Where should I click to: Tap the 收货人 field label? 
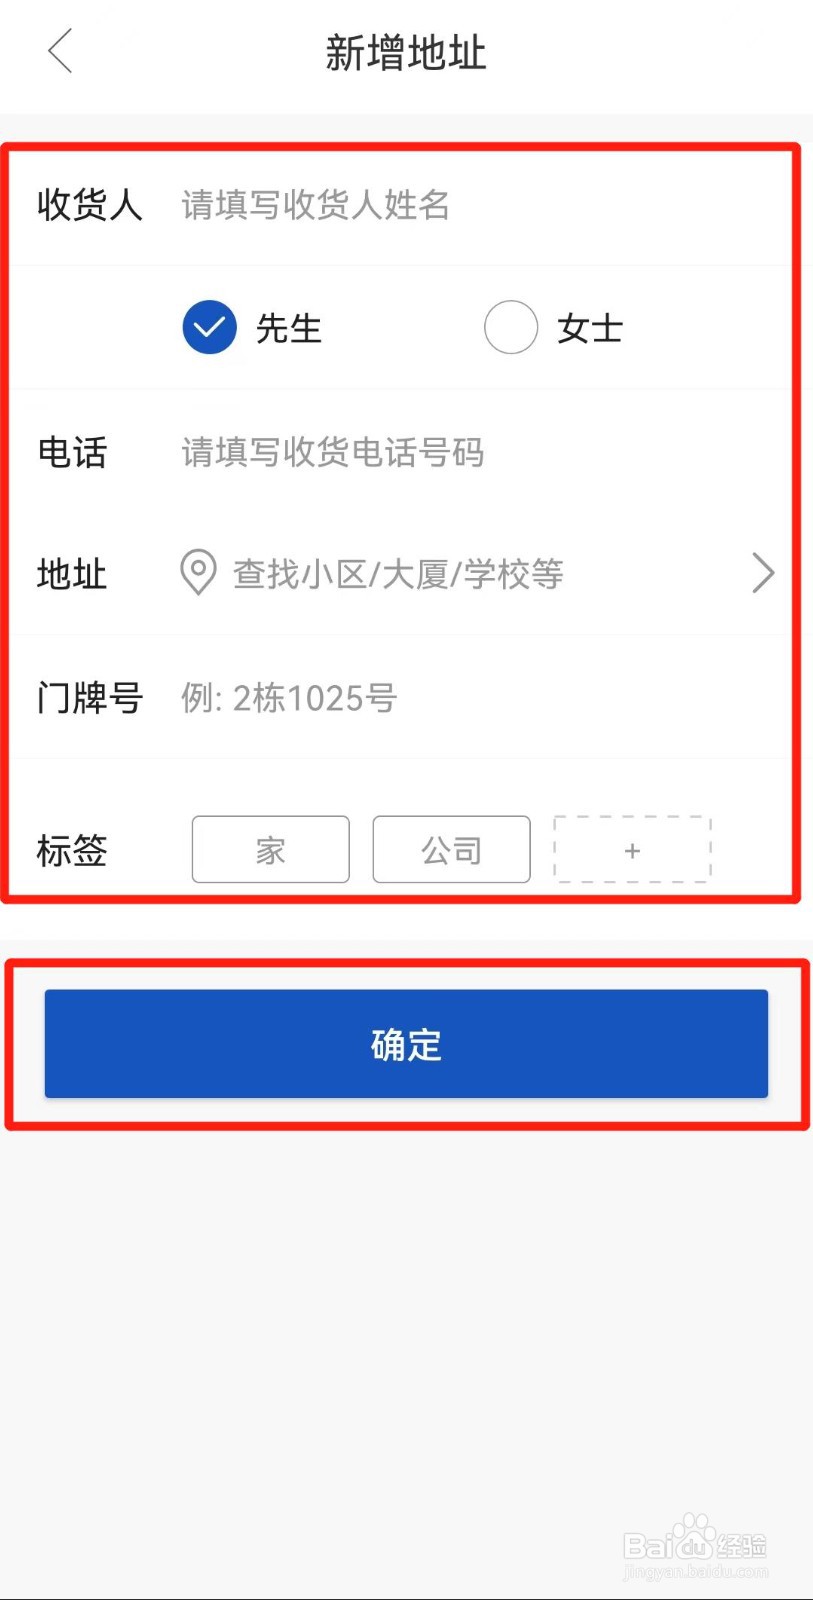[90, 205]
